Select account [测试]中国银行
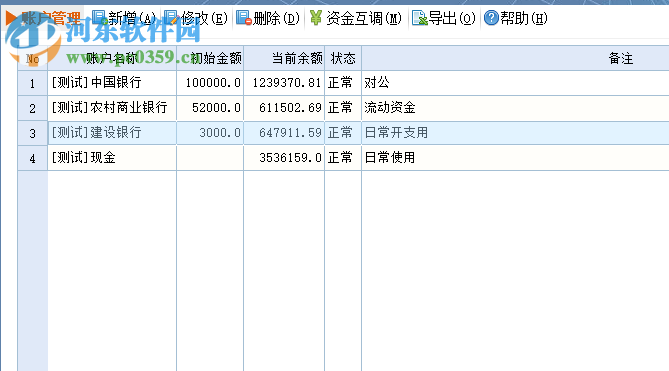The height and width of the screenshot is (371, 669). 96,83
